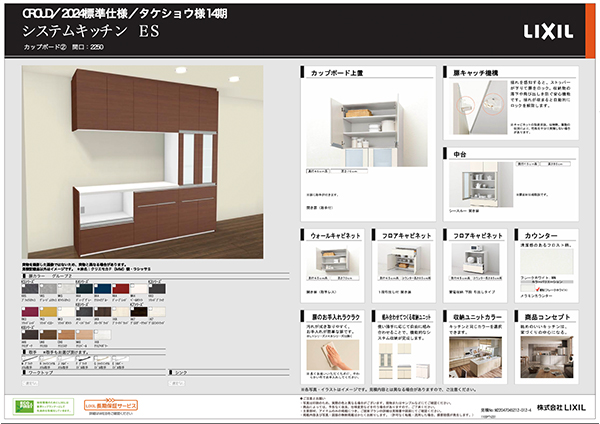Open the 収納ユニットカラー kitchen photo
Viewport: 600px width, 424px height.
tap(475, 357)
